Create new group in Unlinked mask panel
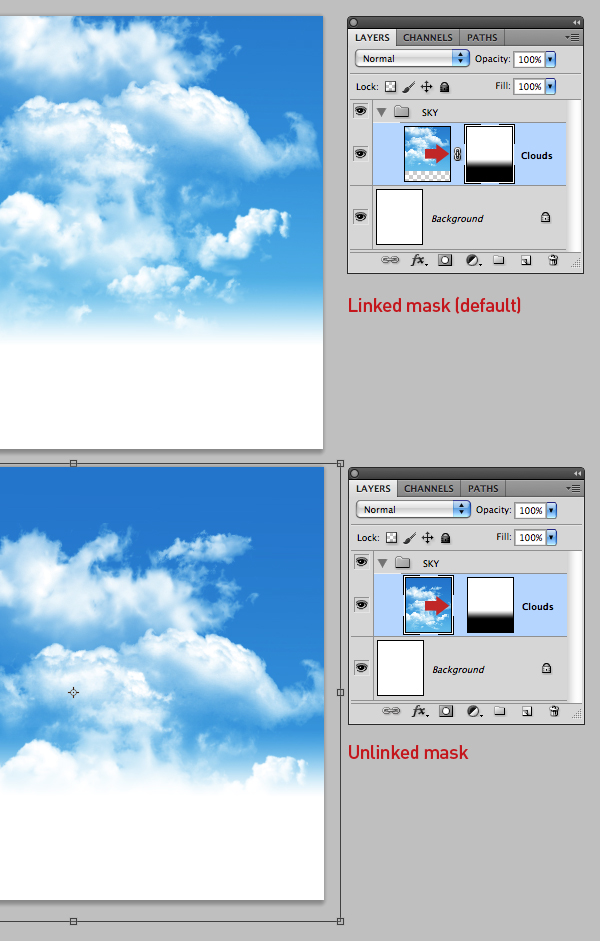This screenshot has height=941, width=600. [500, 711]
